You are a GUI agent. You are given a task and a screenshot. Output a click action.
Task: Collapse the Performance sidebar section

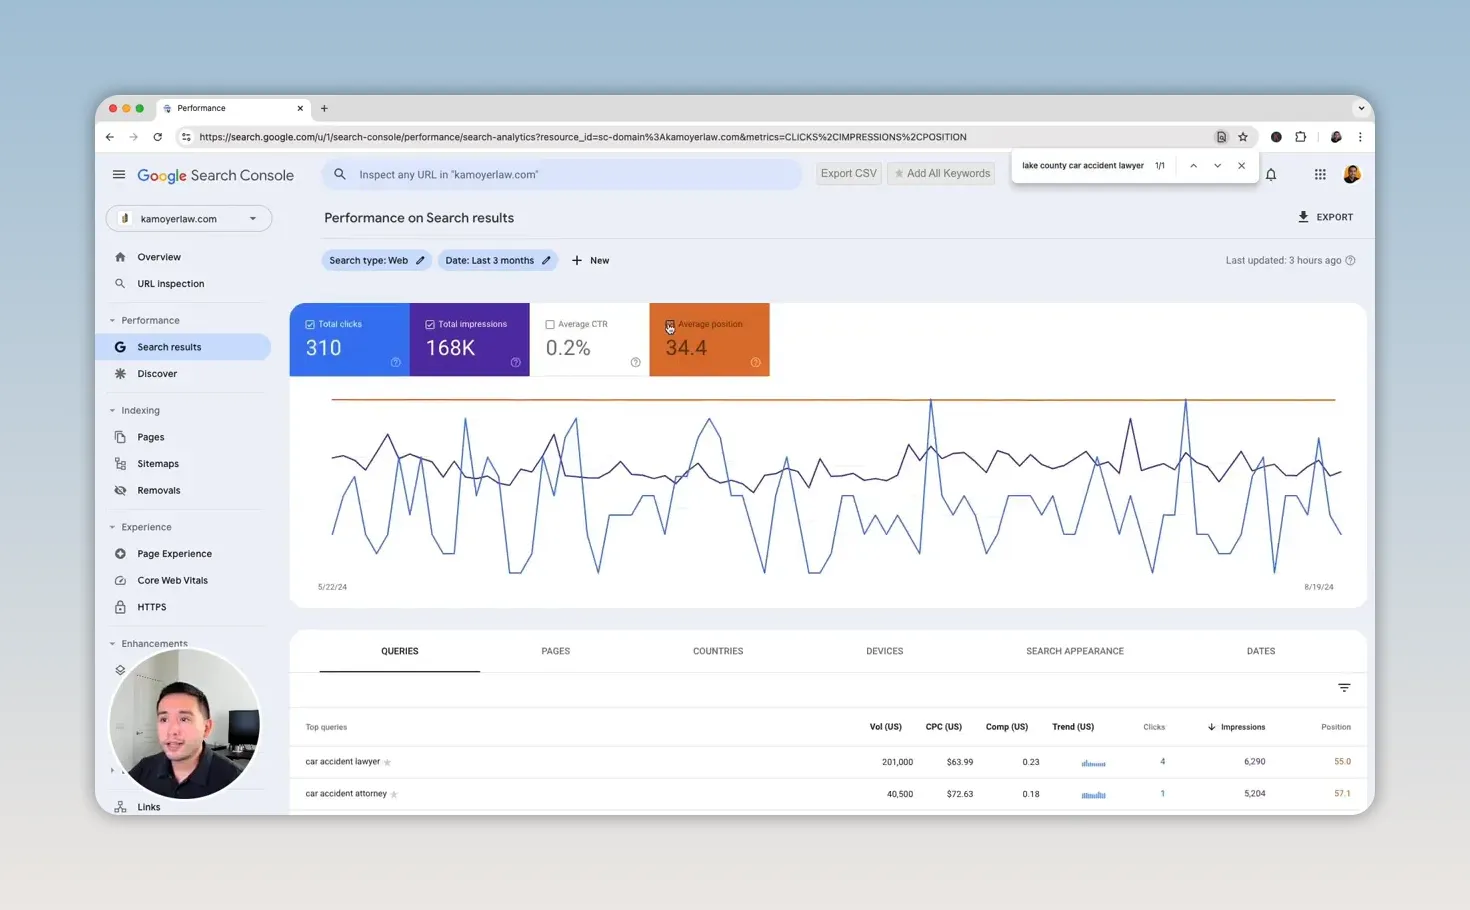point(112,321)
